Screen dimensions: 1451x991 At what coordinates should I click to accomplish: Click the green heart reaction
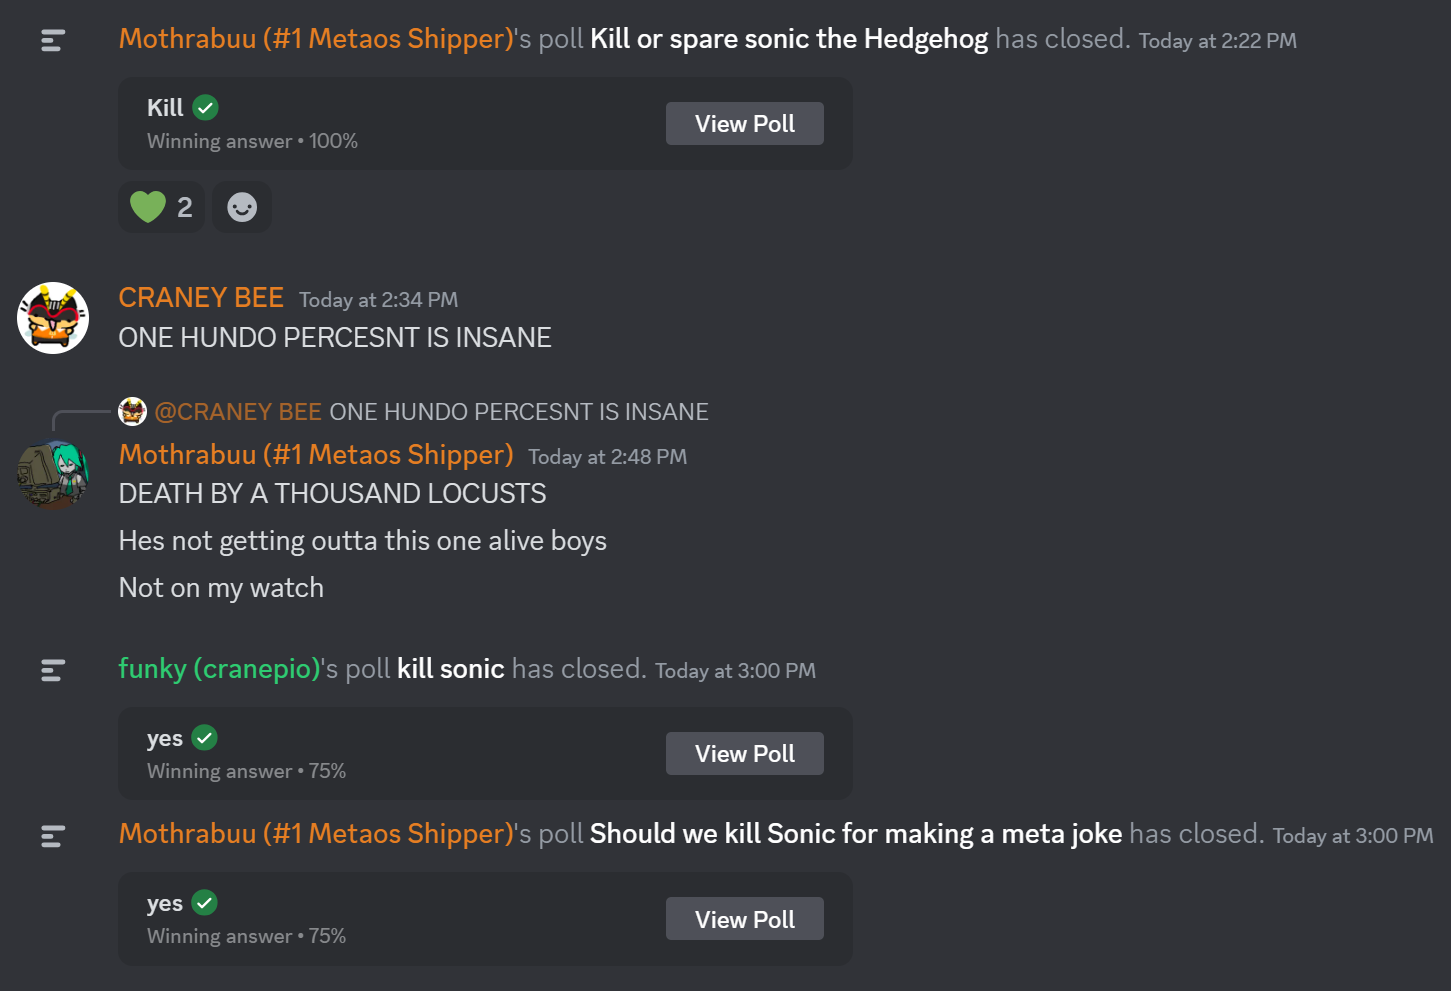coord(161,207)
